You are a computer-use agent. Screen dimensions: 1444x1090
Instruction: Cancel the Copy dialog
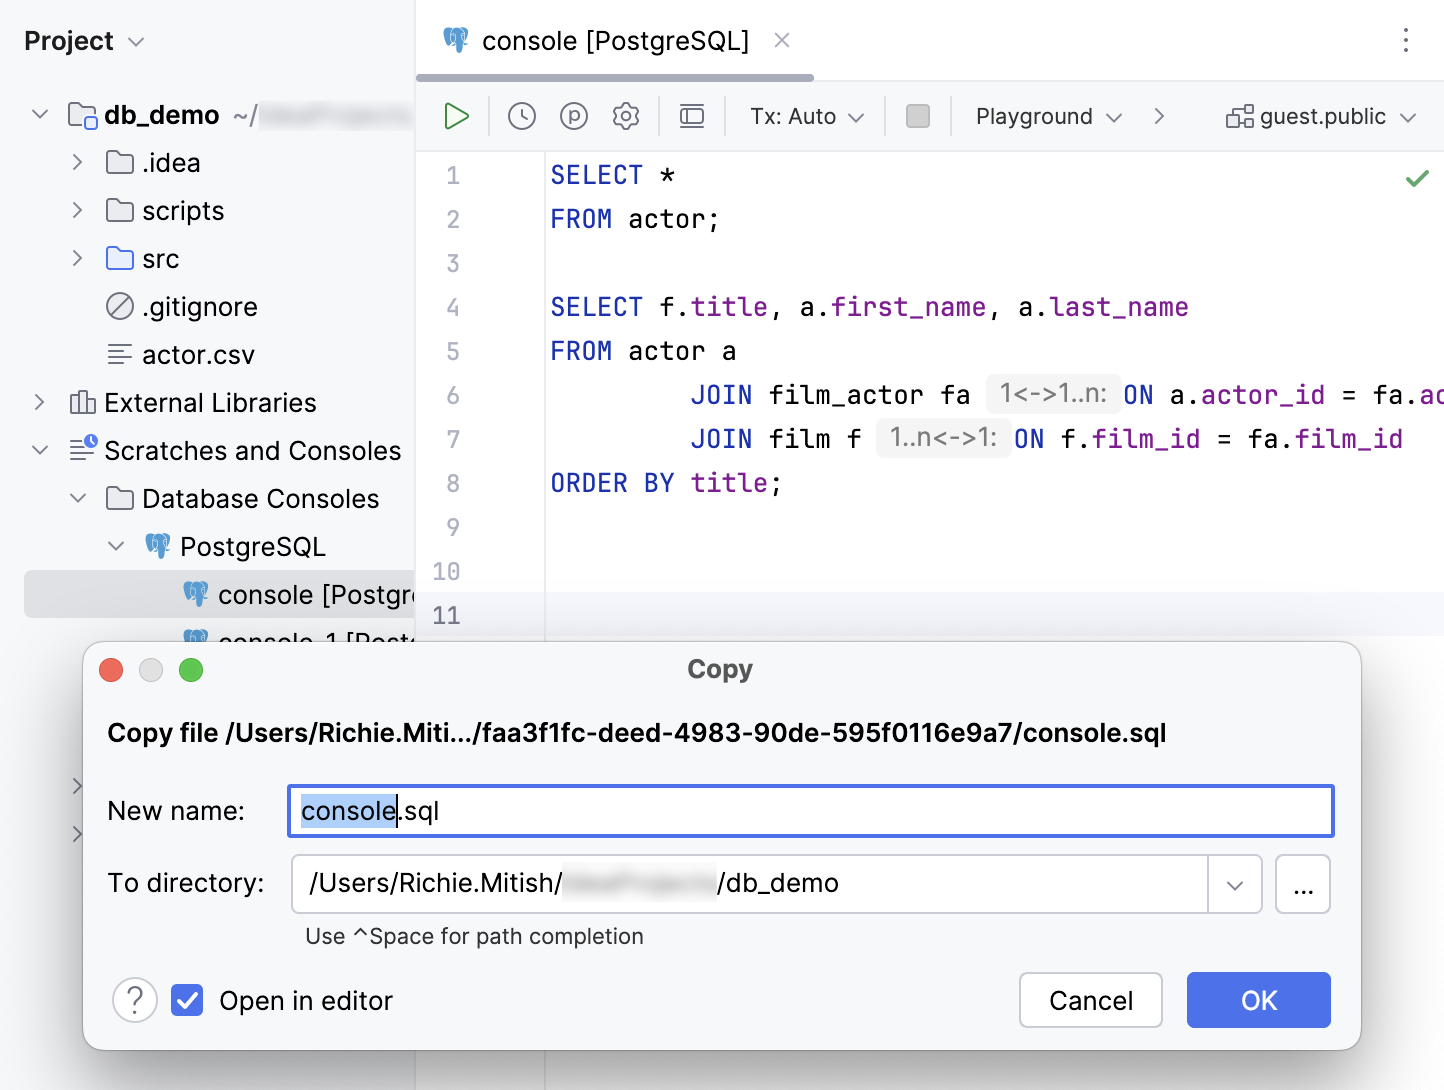pyautogui.click(x=1090, y=1000)
